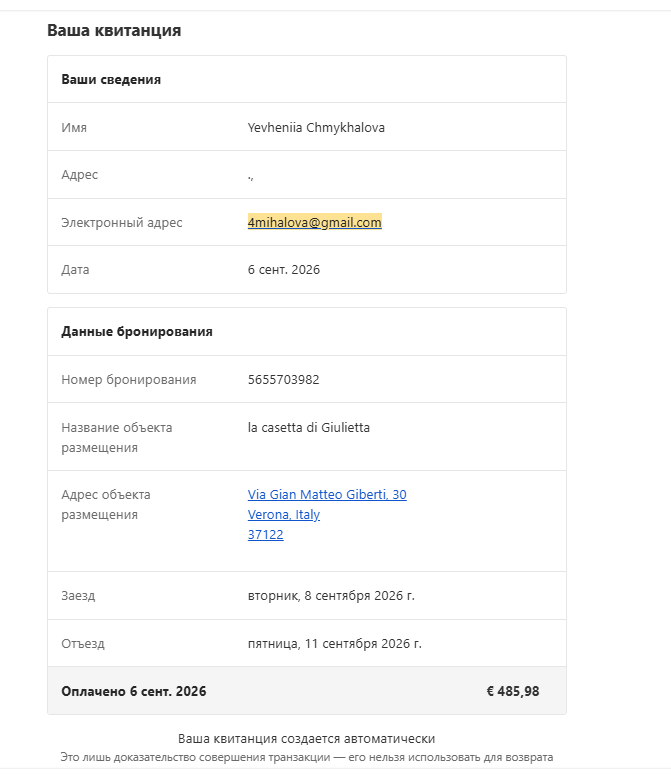Open the Via Gian Matteo Giberti, 30 link
The height and width of the screenshot is (774, 671).
327,494
